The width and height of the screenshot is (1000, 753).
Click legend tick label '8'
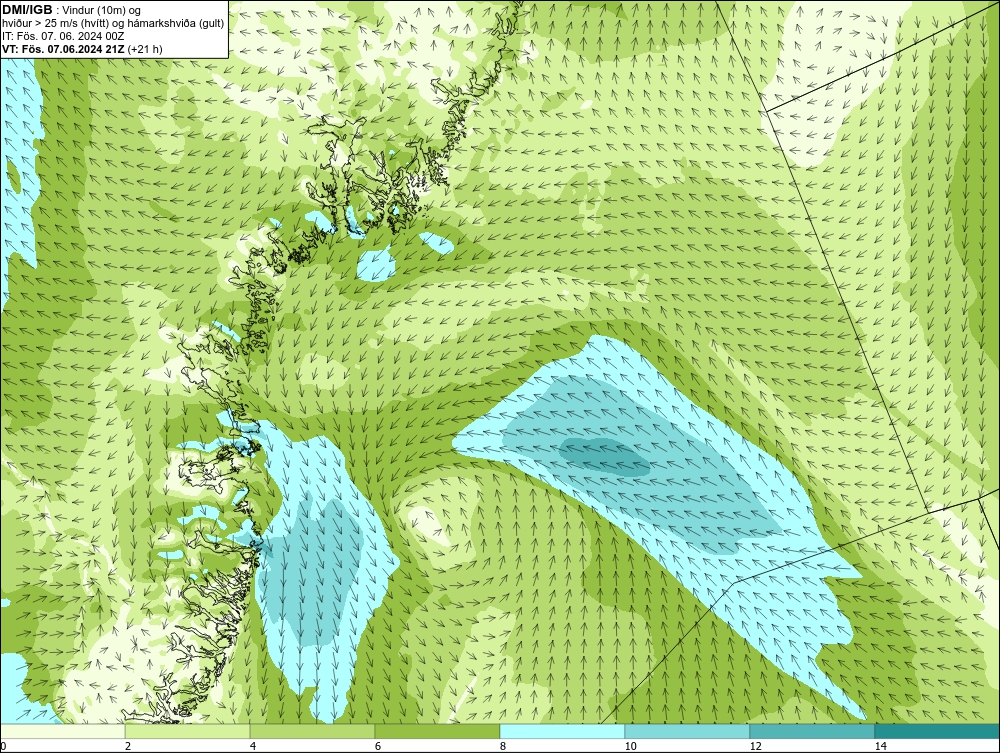pos(503,746)
